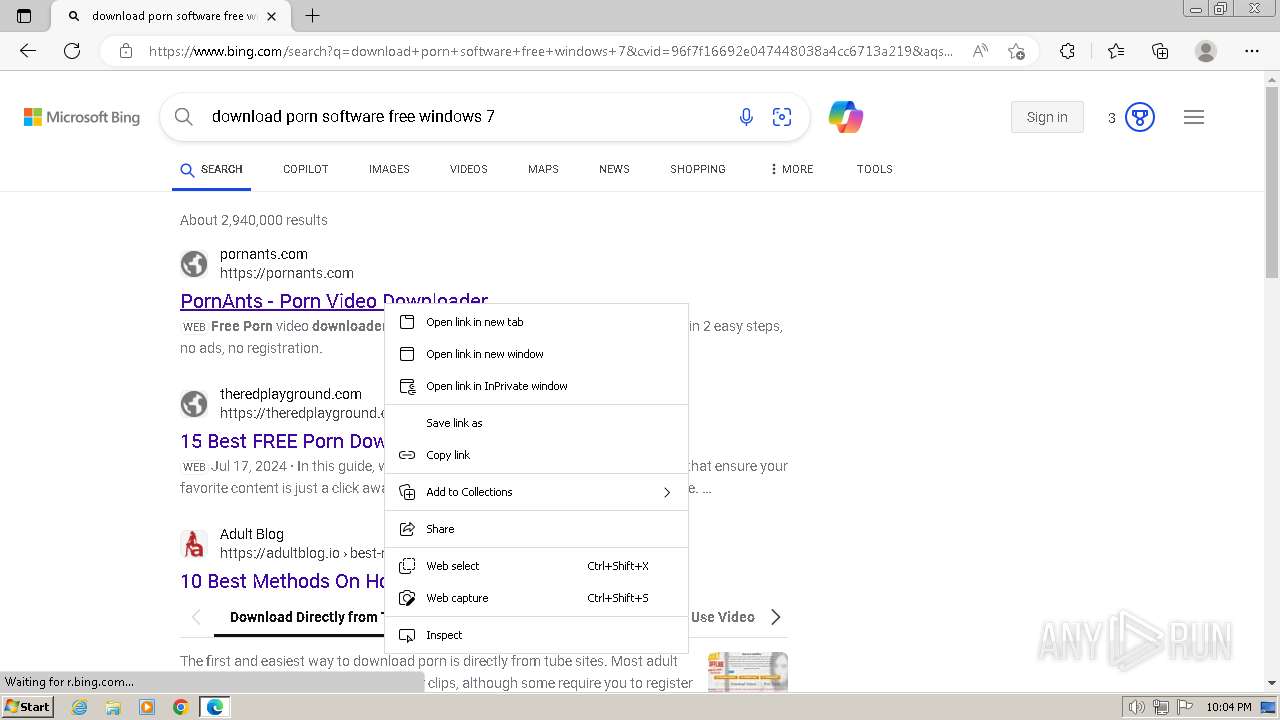Launch Internet Explorer from taskbar
Screen dimensions: 1280x720
[x=80, y=707]
